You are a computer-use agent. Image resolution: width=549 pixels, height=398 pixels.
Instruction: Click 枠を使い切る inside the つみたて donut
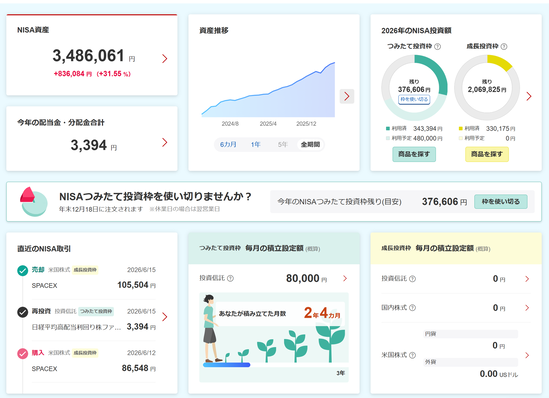pyautogui.click(x=414, y=99)
